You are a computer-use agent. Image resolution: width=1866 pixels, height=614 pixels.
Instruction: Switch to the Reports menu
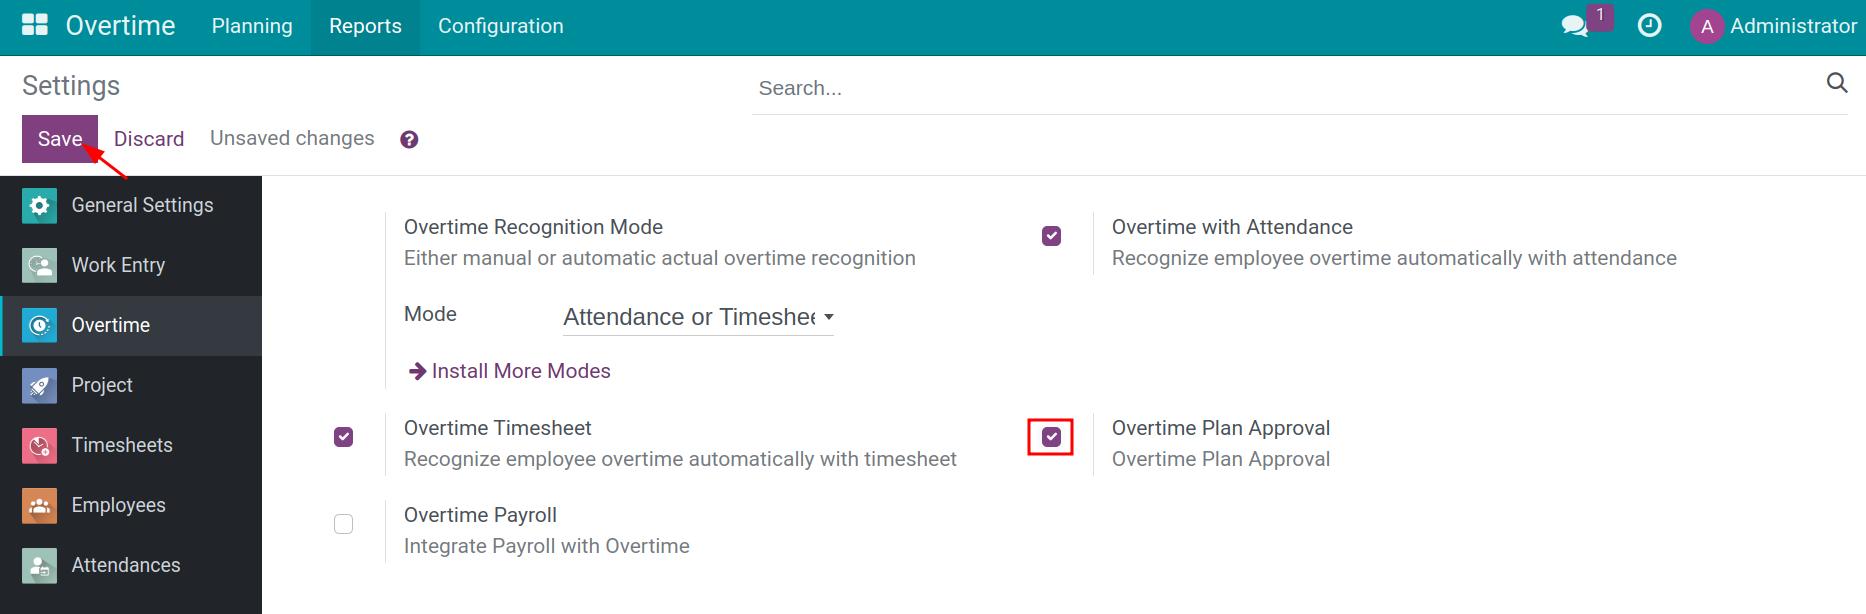click(364, 26)
